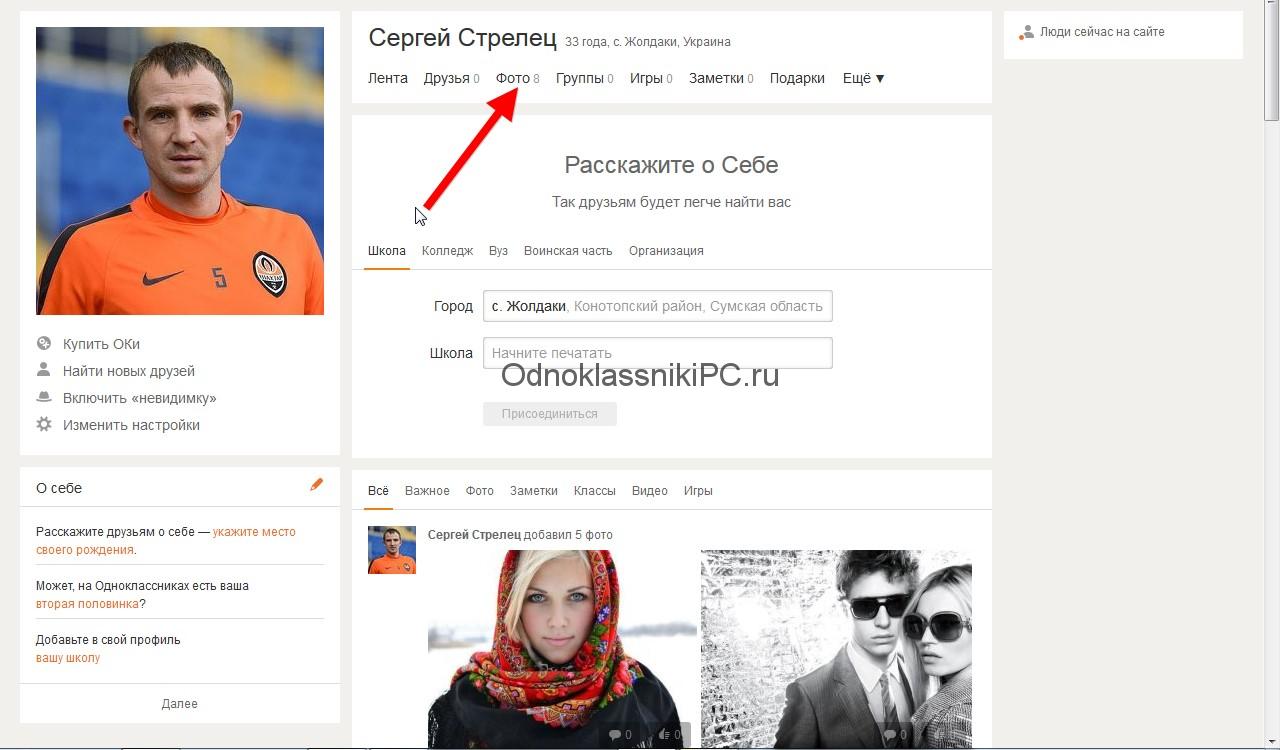Click the Сергей Стрелец name in the feed post
Image resolution: width=1280 pixels, height=750 pixels.
474,535
